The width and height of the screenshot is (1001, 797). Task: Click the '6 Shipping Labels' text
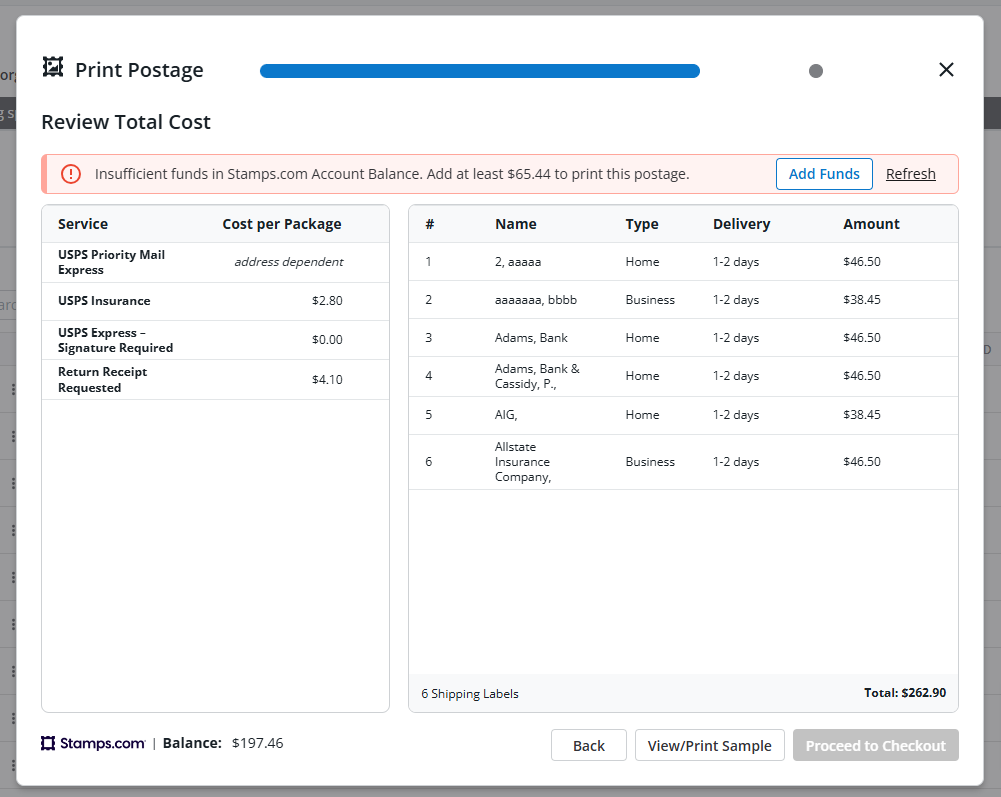(470, 694)
